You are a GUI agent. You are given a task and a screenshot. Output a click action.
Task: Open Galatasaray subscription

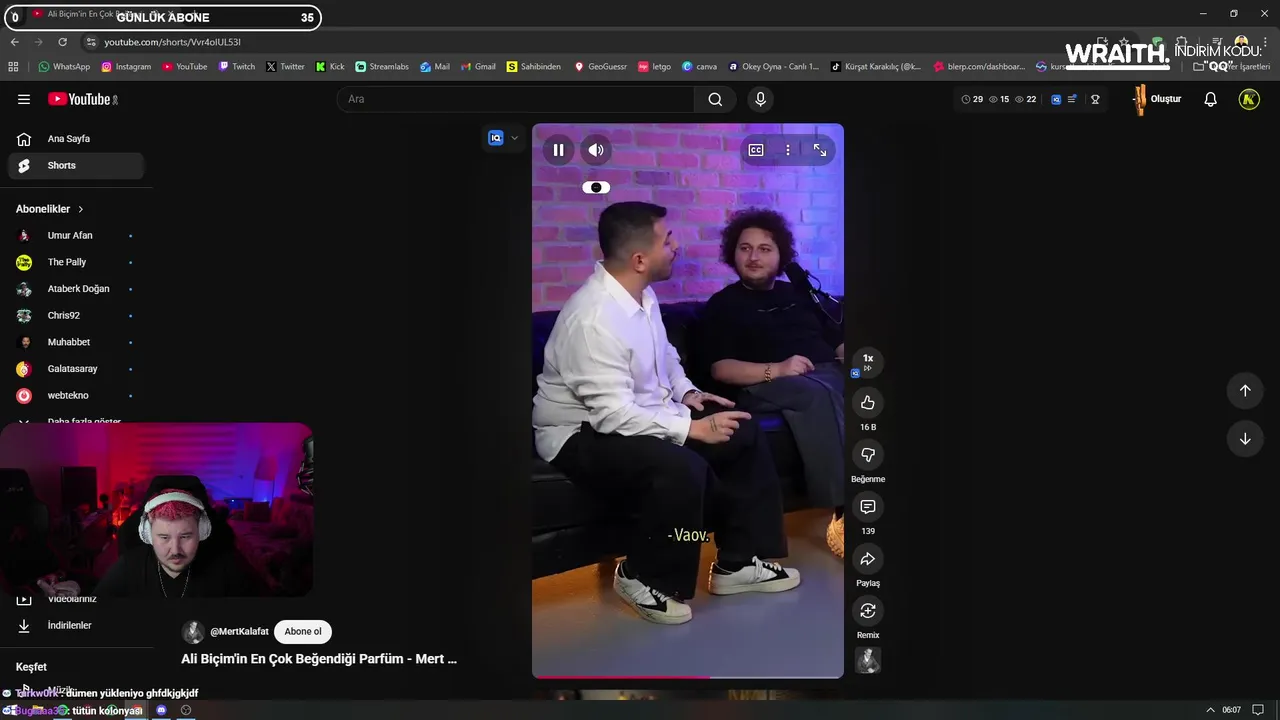76,369
